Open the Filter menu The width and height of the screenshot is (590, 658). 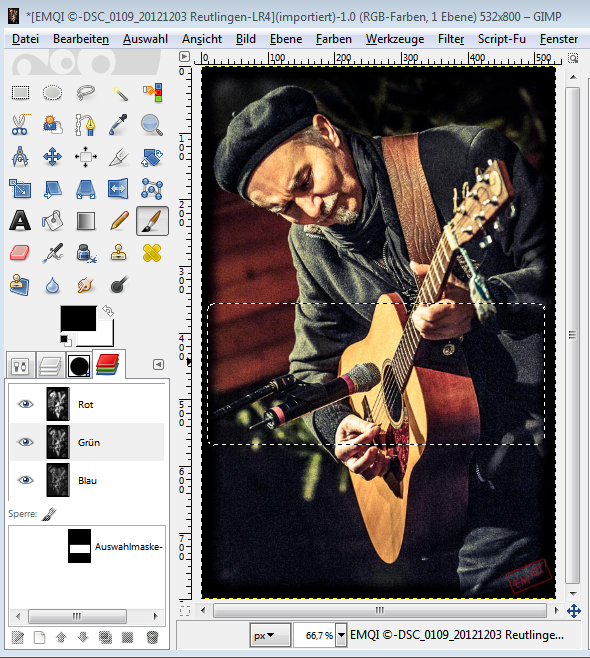[x=451, y=39]
